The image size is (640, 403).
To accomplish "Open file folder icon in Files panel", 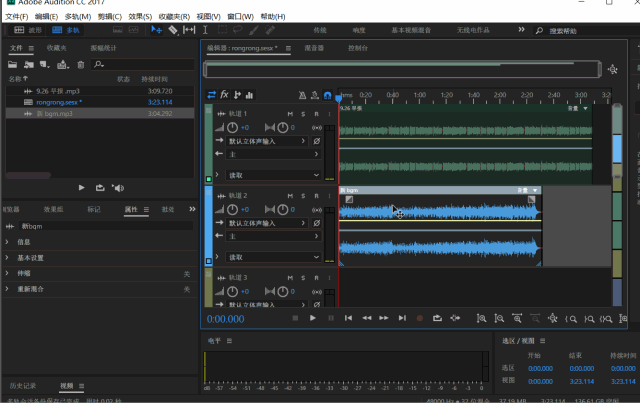I will click(x=13, y=65).
